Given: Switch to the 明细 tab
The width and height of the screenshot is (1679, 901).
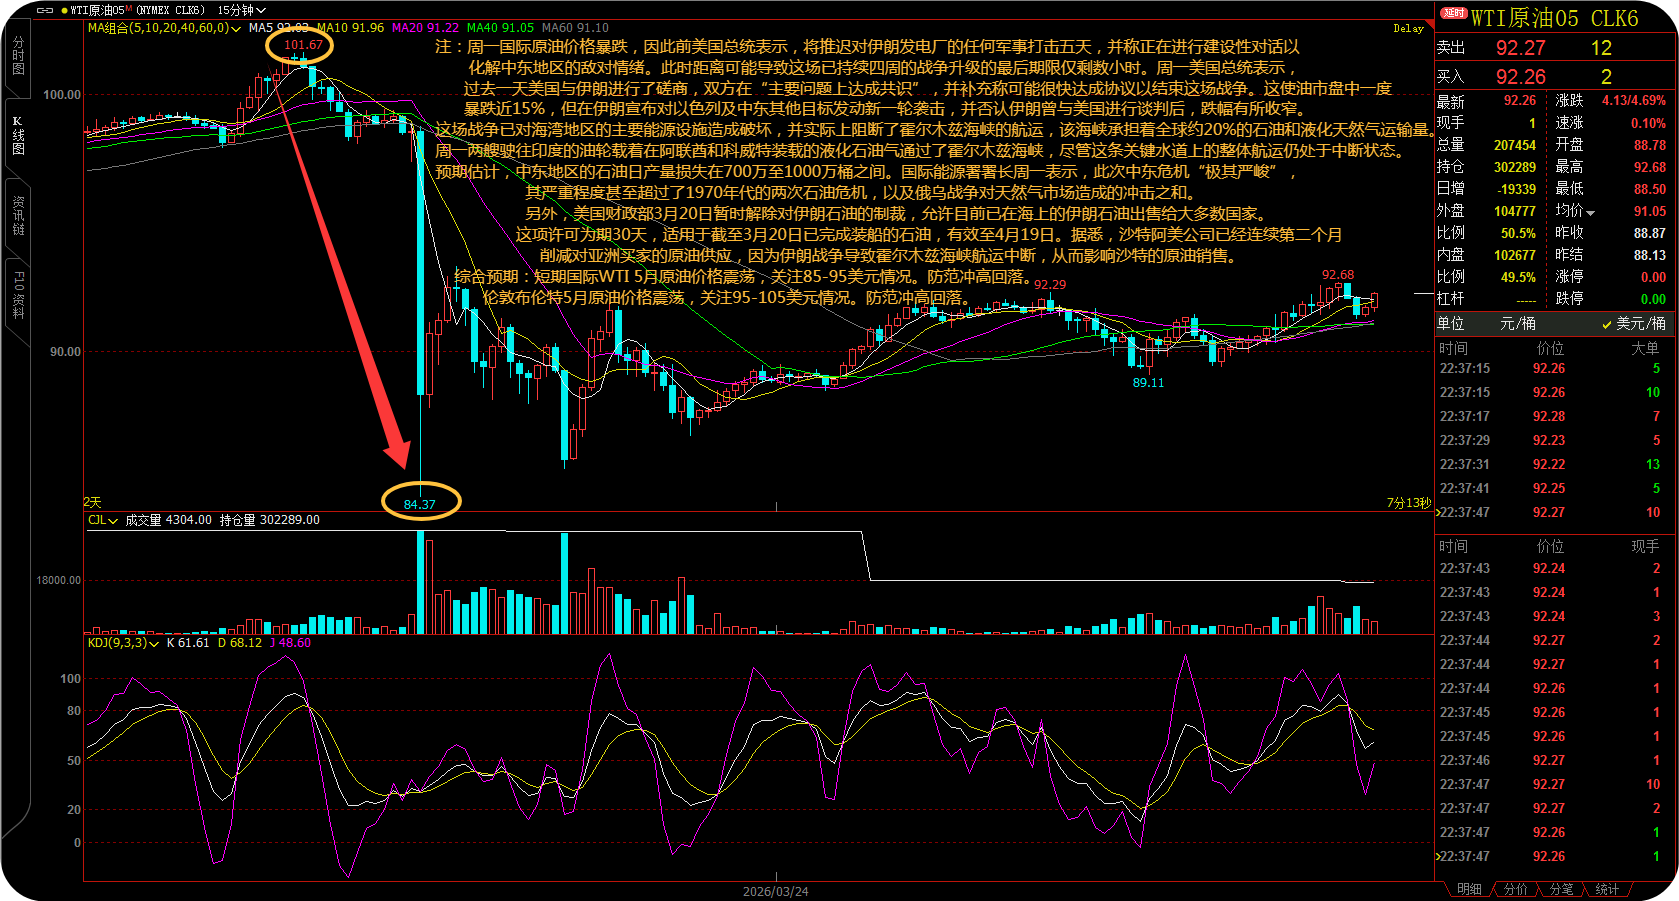Looking at the screenshot, I should [x=1469, y=889].
